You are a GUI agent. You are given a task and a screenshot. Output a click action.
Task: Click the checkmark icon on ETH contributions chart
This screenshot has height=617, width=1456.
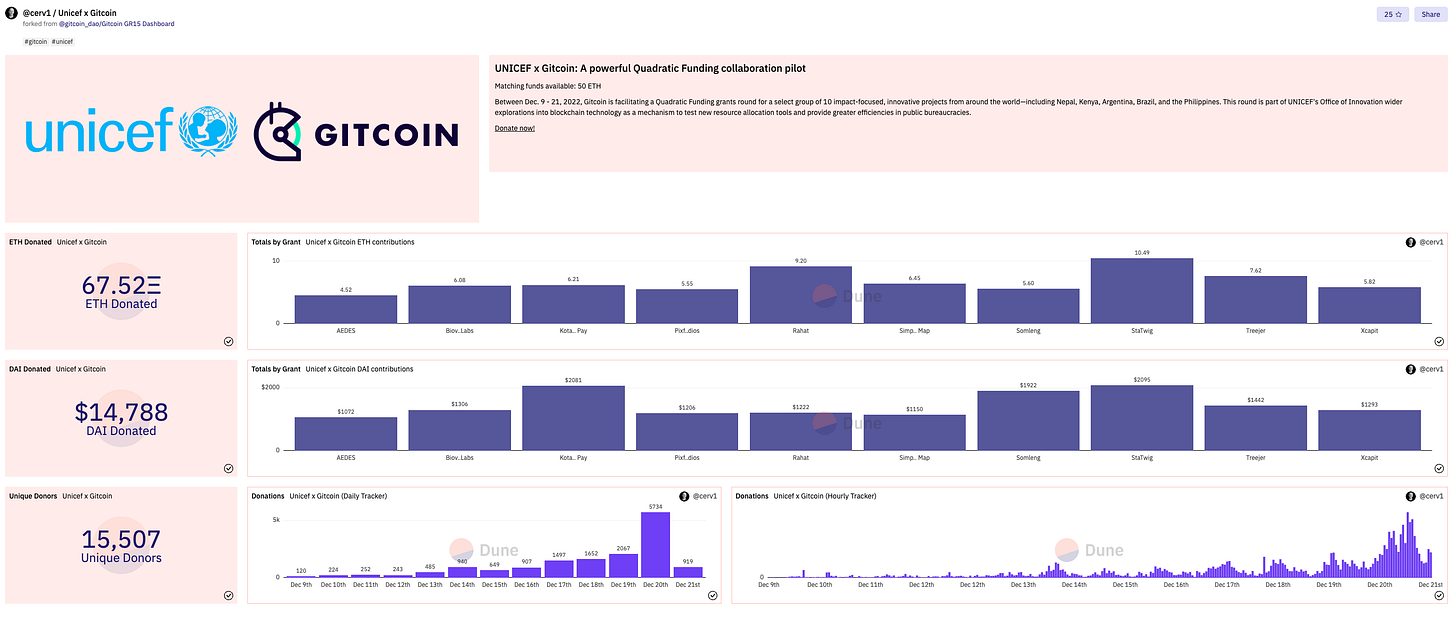click(x=1439, y=341)
